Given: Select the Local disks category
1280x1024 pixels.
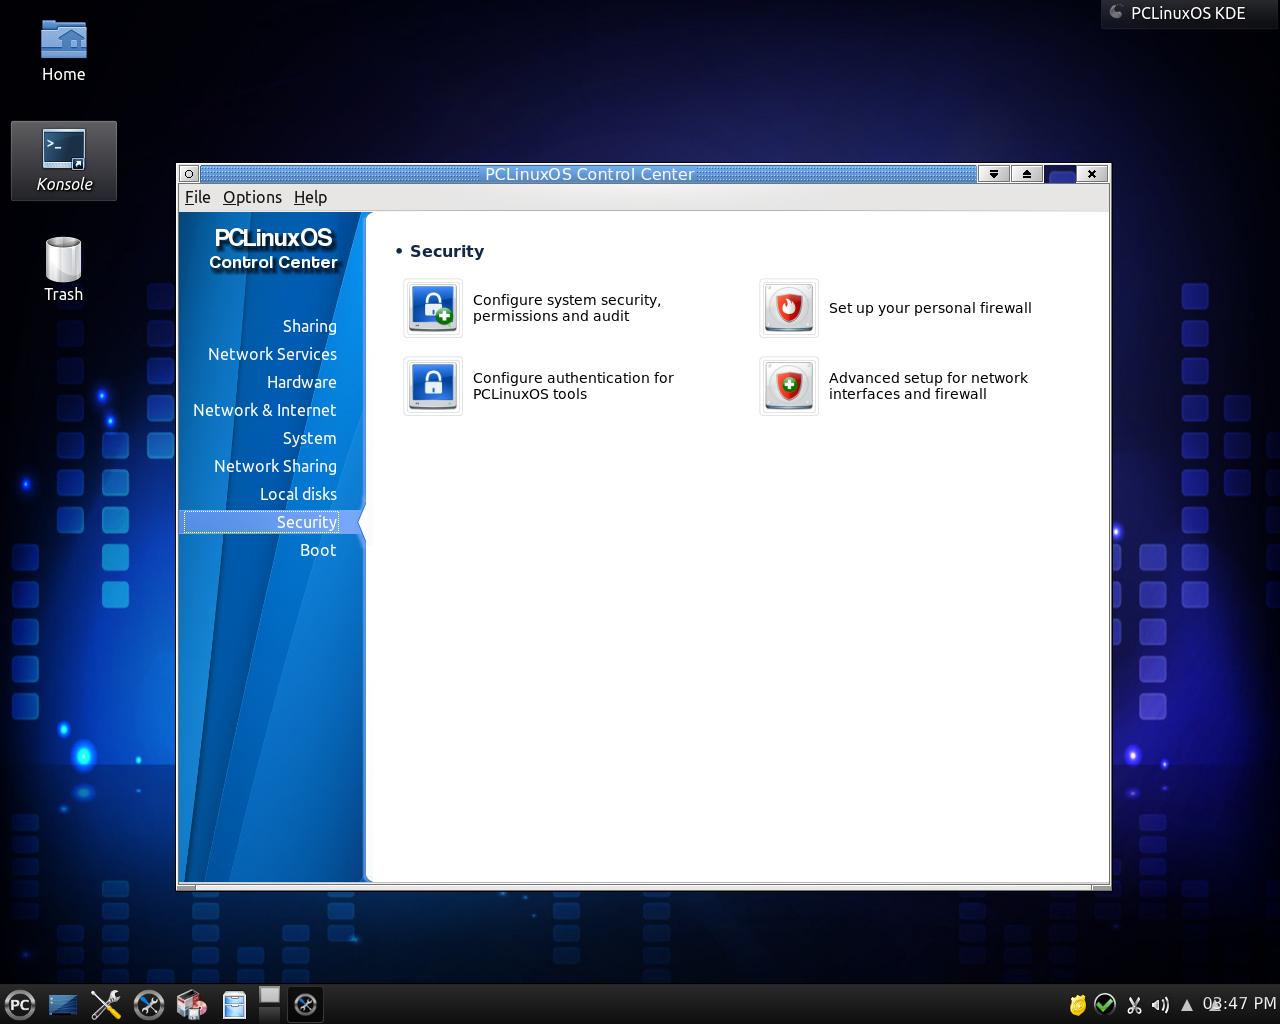Looking at the screenshot, I should tap(298, 494).
